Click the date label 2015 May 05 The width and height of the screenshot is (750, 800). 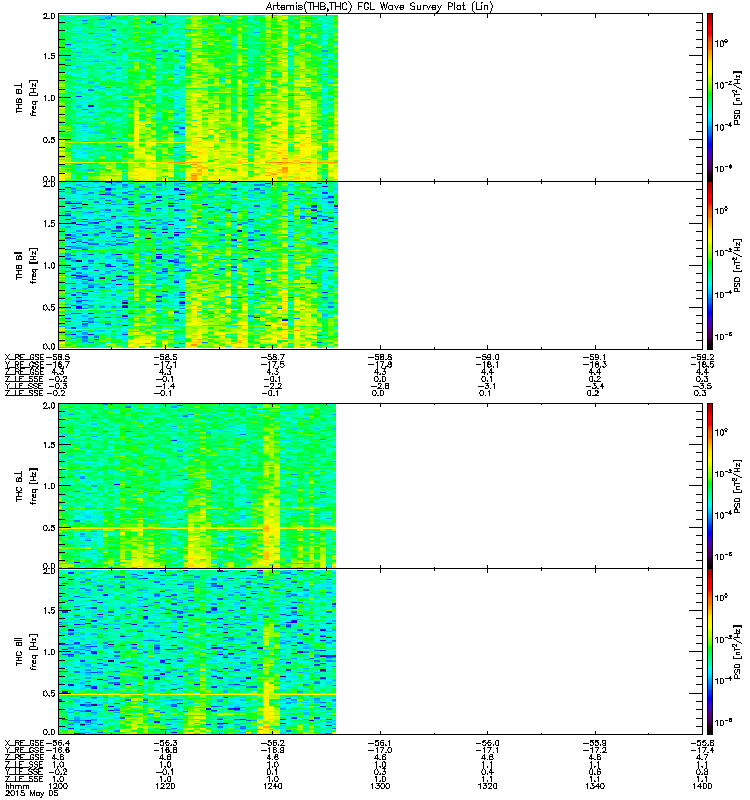(x=32, y=794)
